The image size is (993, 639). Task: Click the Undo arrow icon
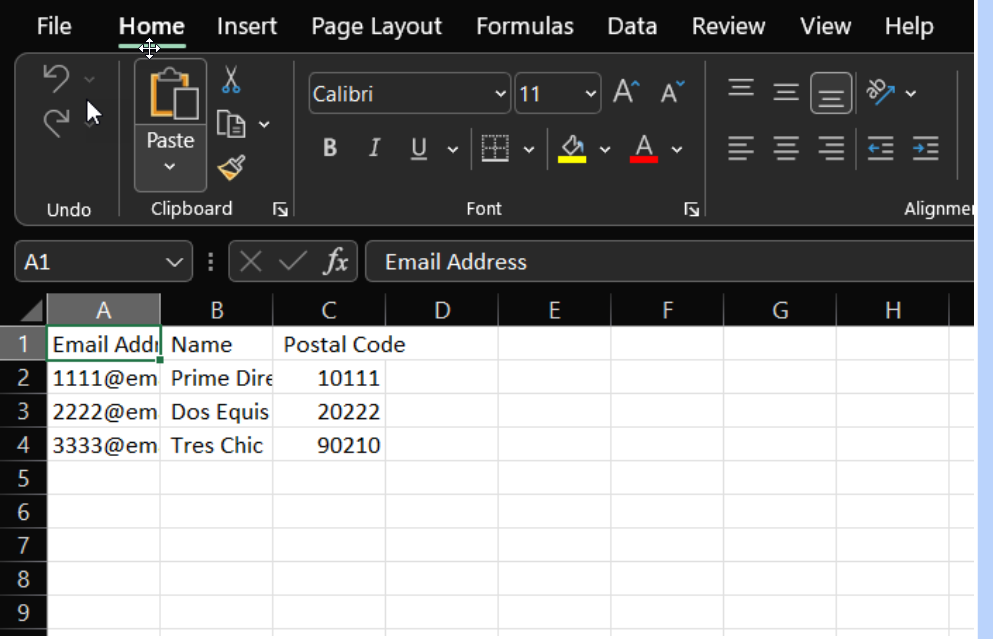pos(57,76)
